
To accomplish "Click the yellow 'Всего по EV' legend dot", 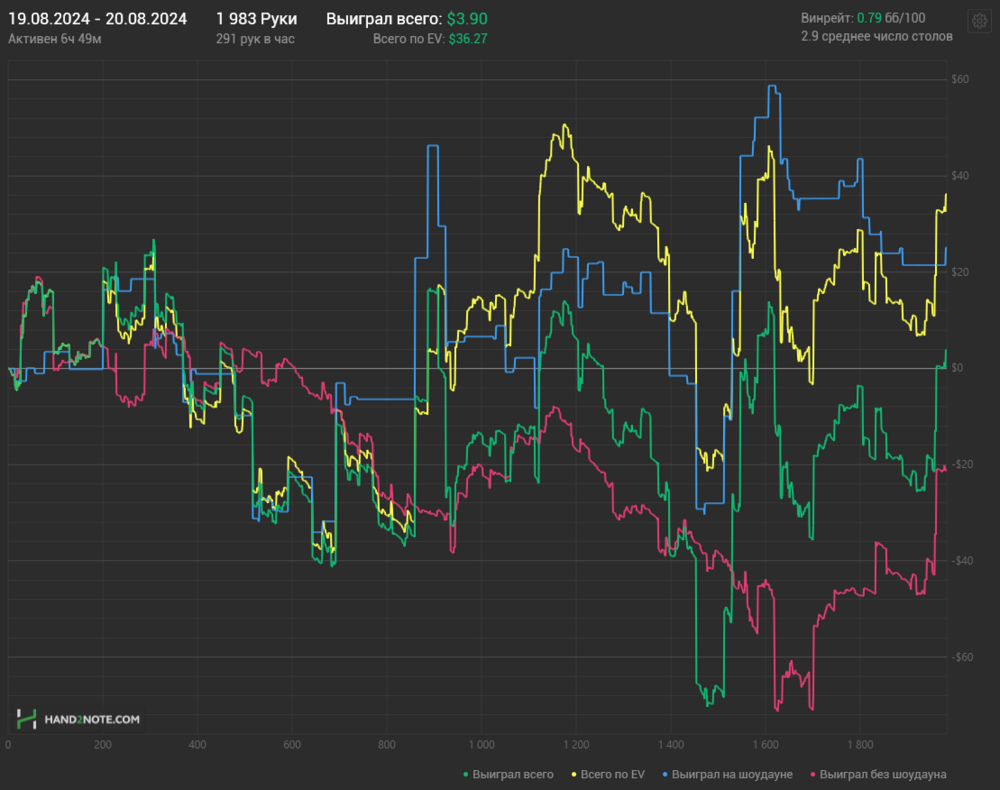I will click(573, 775).
